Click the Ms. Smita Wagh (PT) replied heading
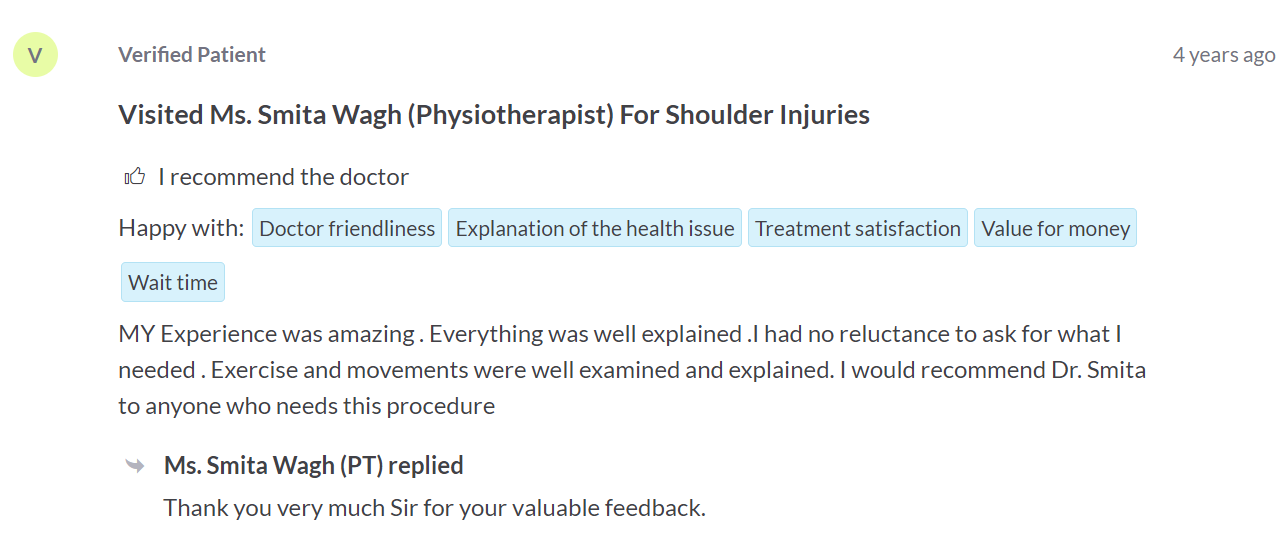1279x550 pixels. pyautogui.click(x=314, y=465)
